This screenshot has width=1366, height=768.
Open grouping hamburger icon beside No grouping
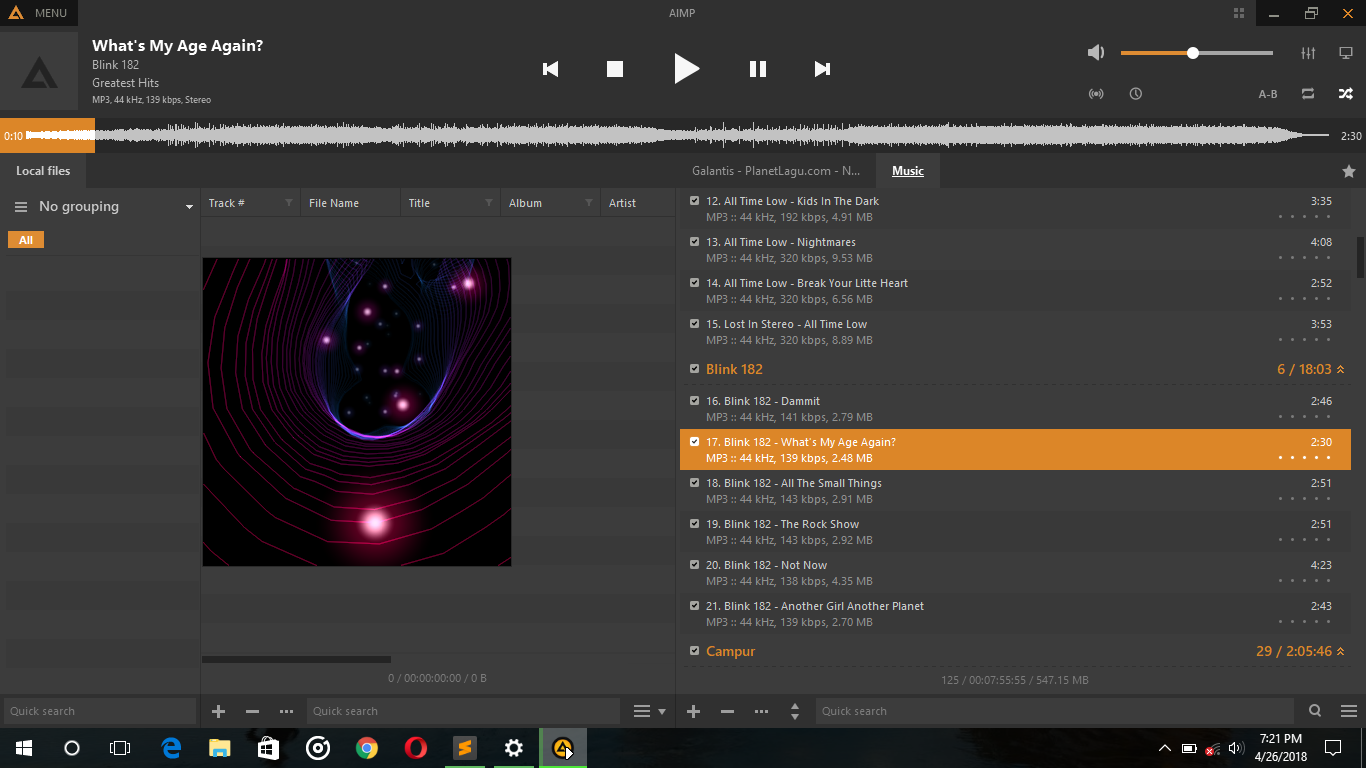coord(20,207)
